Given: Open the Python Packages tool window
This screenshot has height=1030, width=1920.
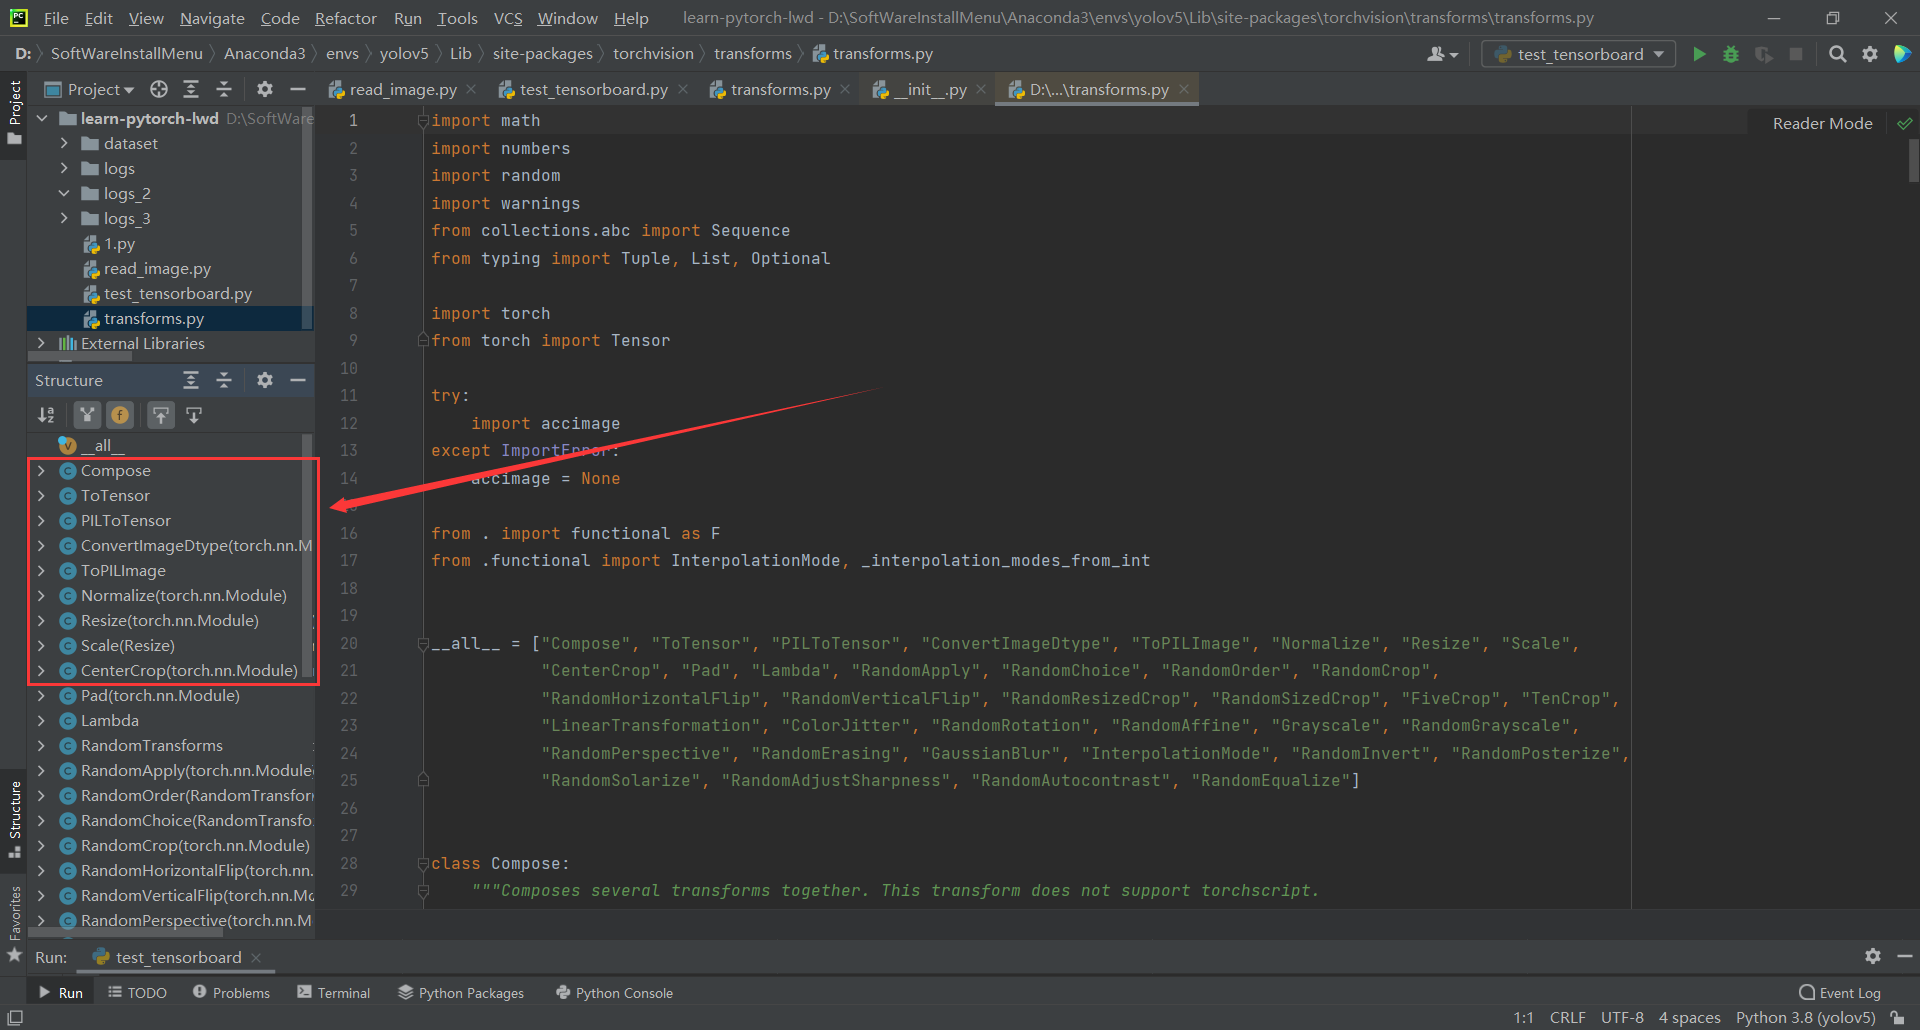Looking at the screenshot, I should click(461, 992).
